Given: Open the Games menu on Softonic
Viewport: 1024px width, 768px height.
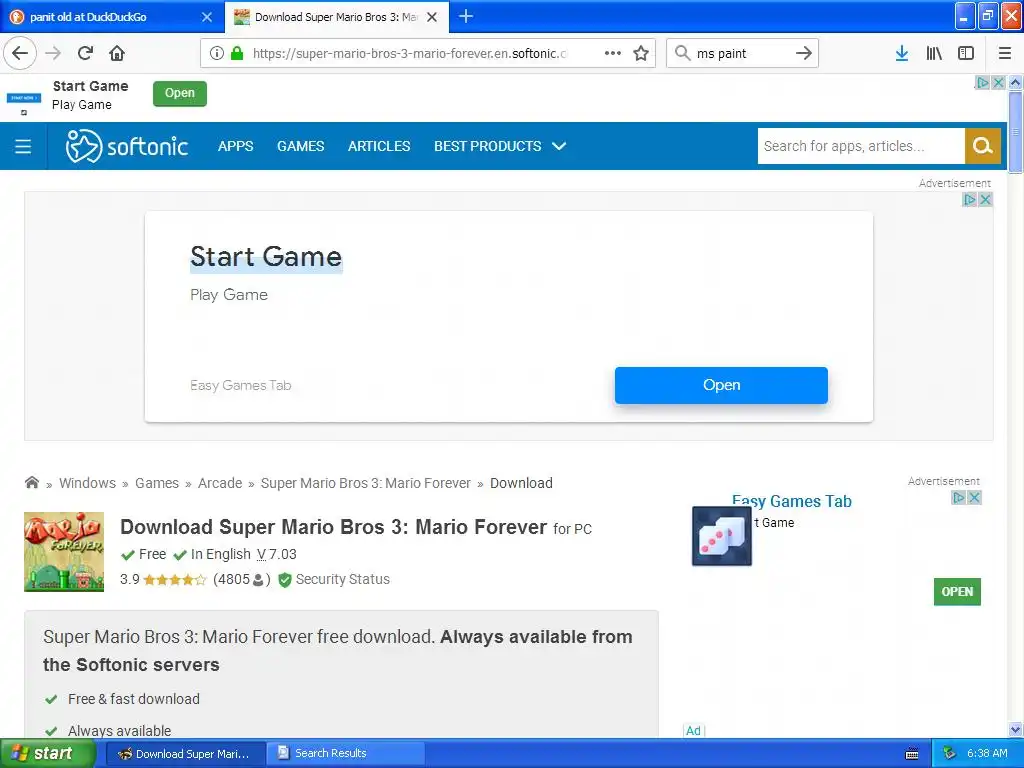Looking at the screenshot, I should [x=300, y=146].
